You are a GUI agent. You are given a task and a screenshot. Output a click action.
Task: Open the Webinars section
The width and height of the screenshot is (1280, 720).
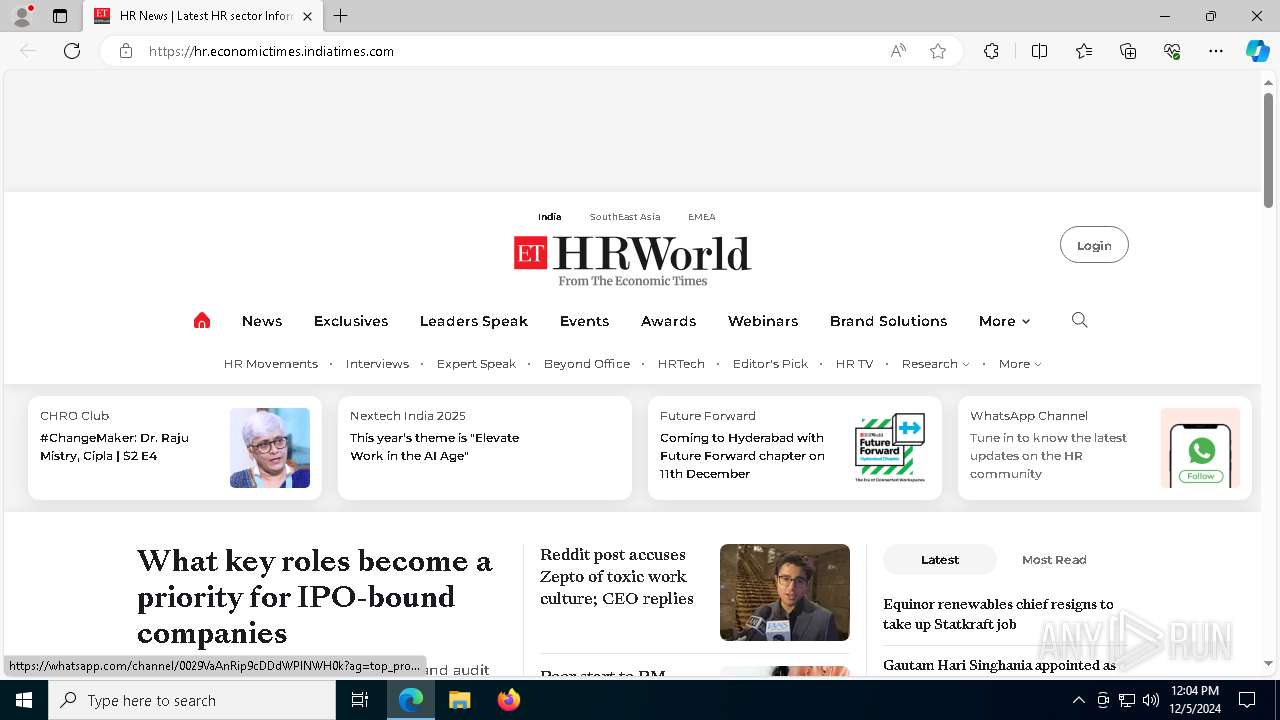click(x=763, y=321)
